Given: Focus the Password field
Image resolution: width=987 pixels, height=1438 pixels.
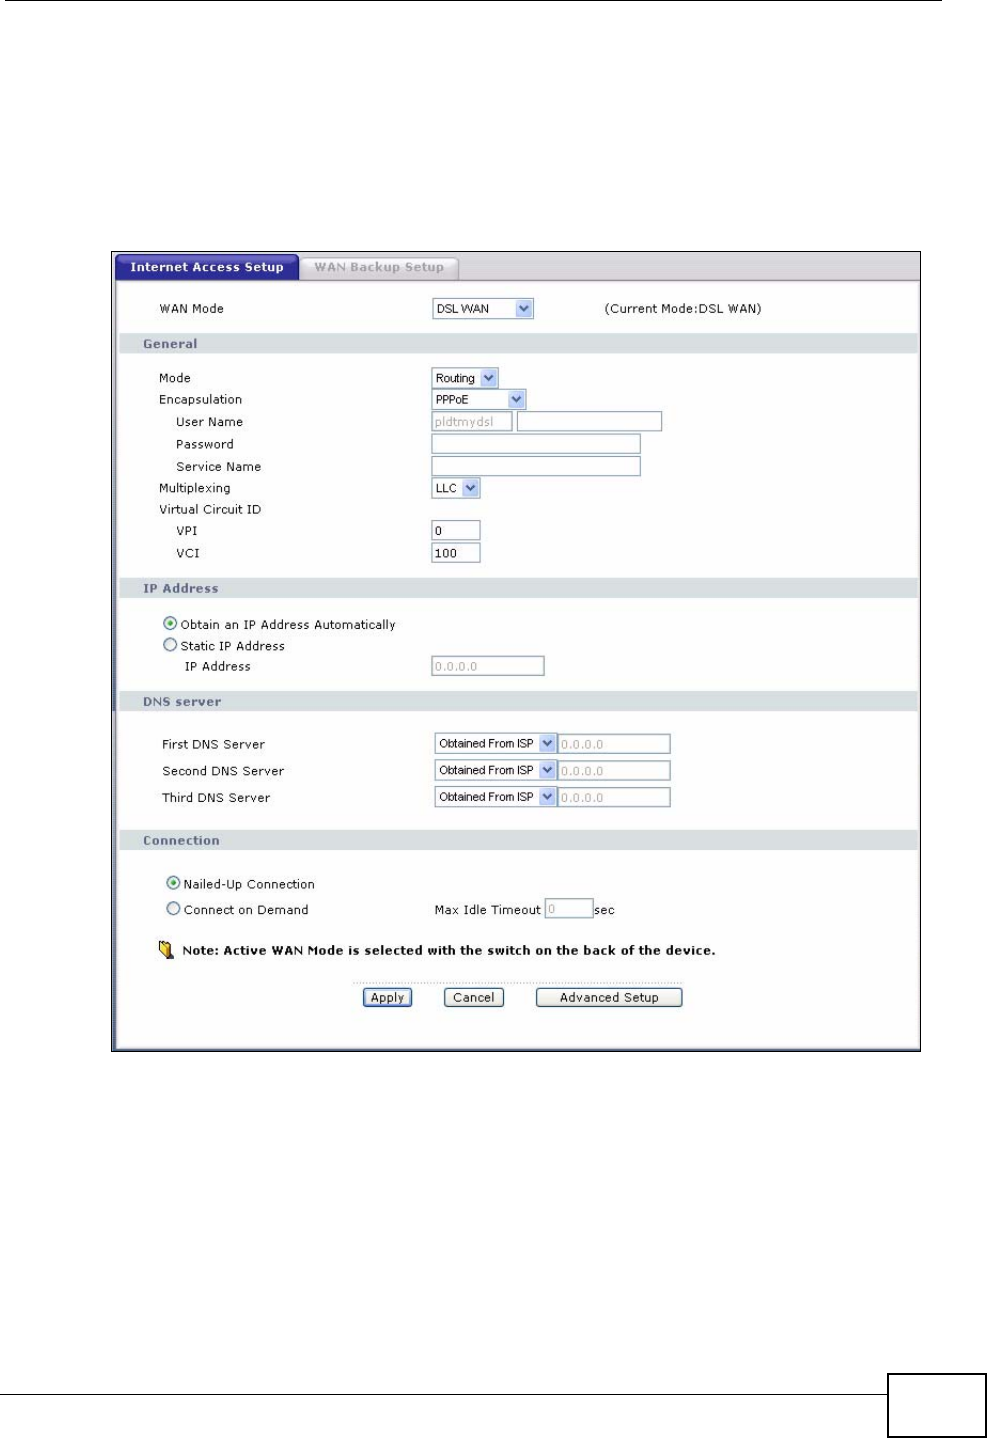Looking at the screenshot, I should [x=536, y=443].
